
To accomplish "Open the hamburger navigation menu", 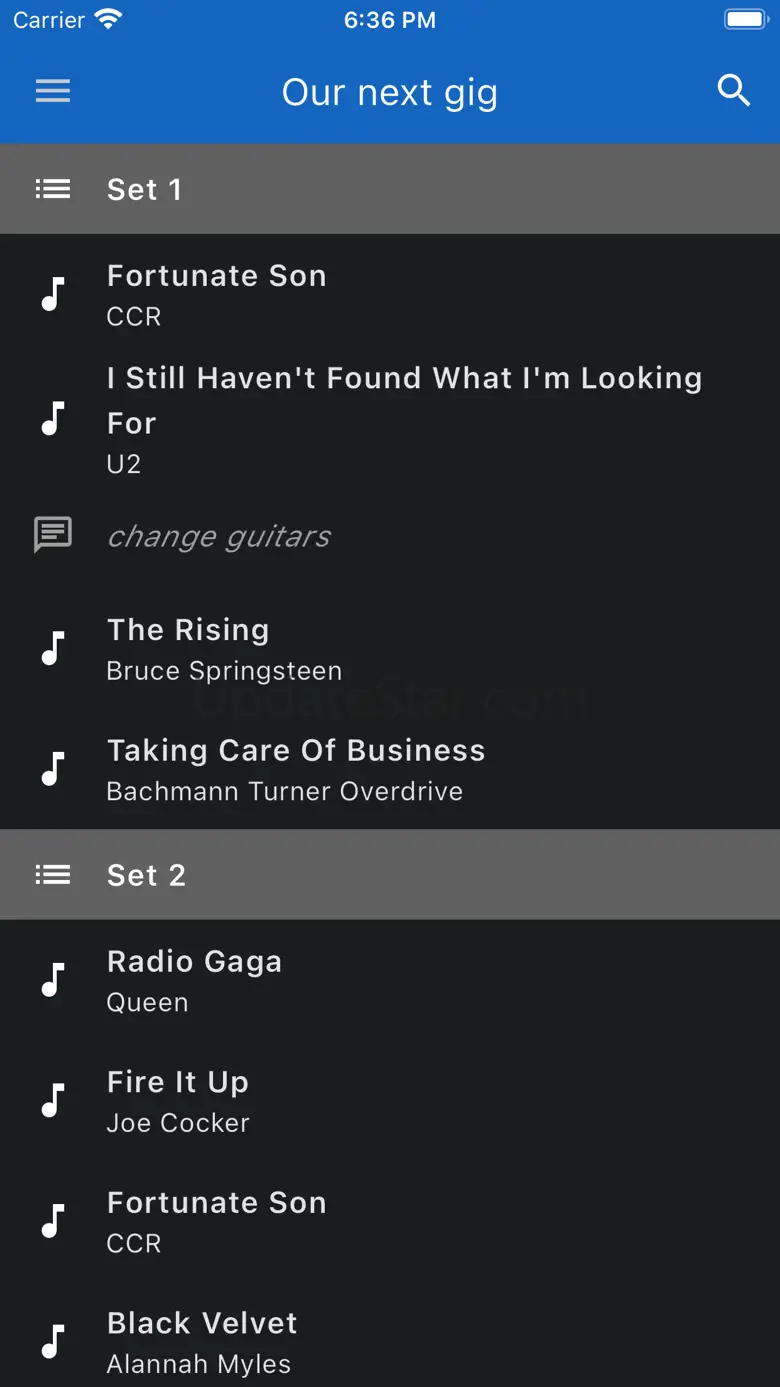I will [53, 92].
